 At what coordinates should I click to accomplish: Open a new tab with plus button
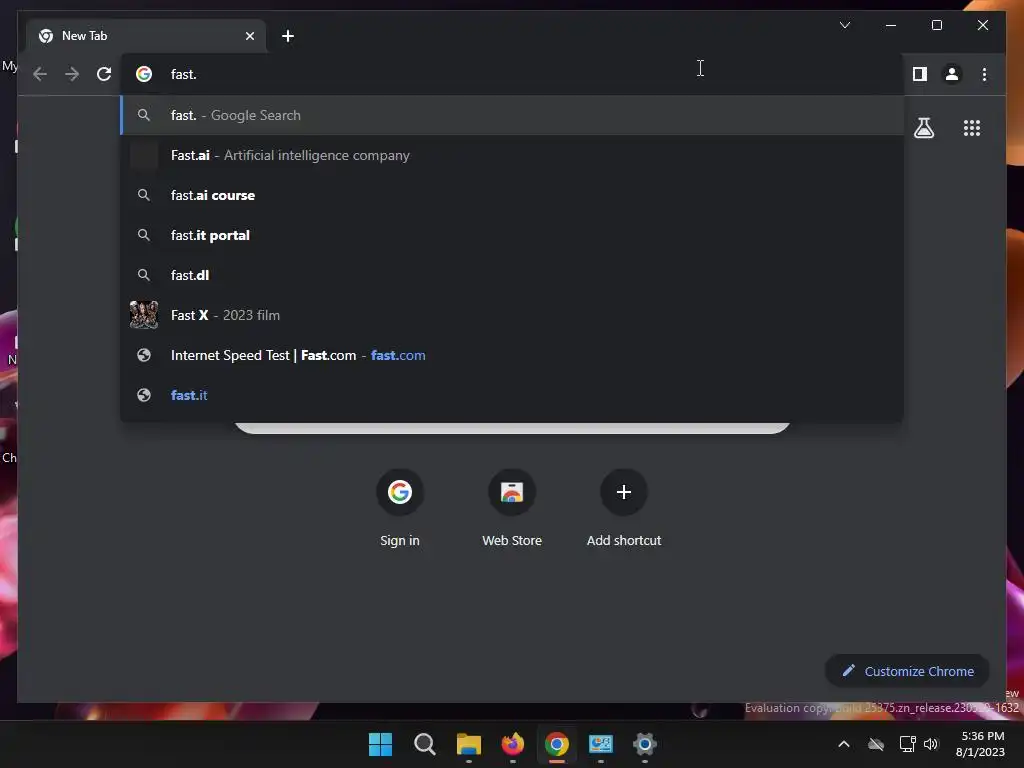coord(288,36)
